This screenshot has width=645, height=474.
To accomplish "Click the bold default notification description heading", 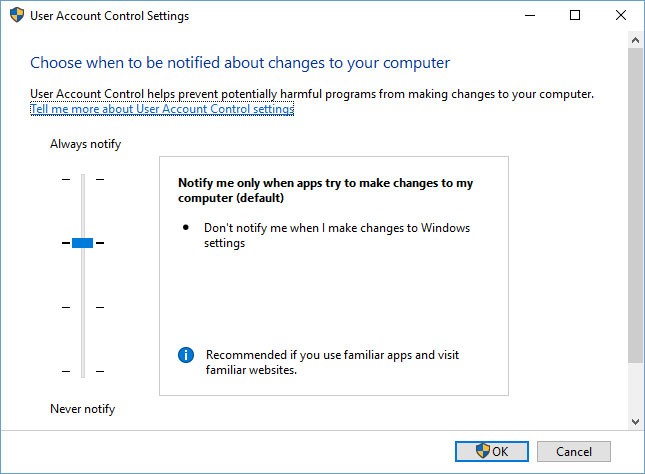I will click(325, 190).
